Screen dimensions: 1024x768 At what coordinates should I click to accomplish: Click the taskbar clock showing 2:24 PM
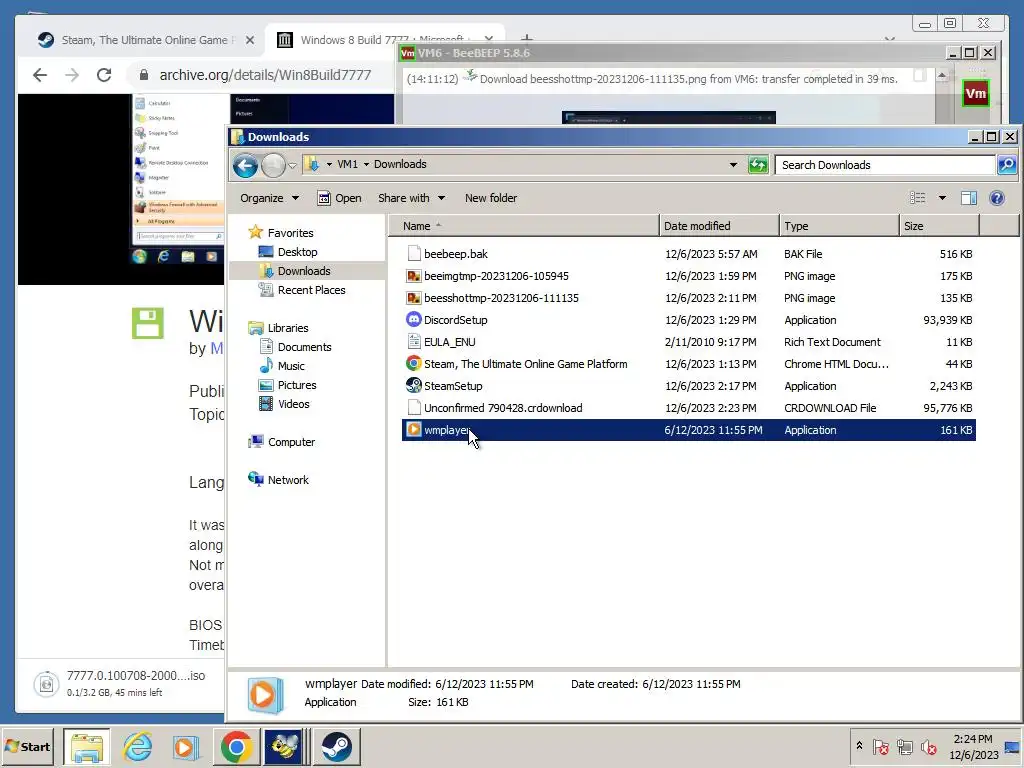[x=973, y=746]
